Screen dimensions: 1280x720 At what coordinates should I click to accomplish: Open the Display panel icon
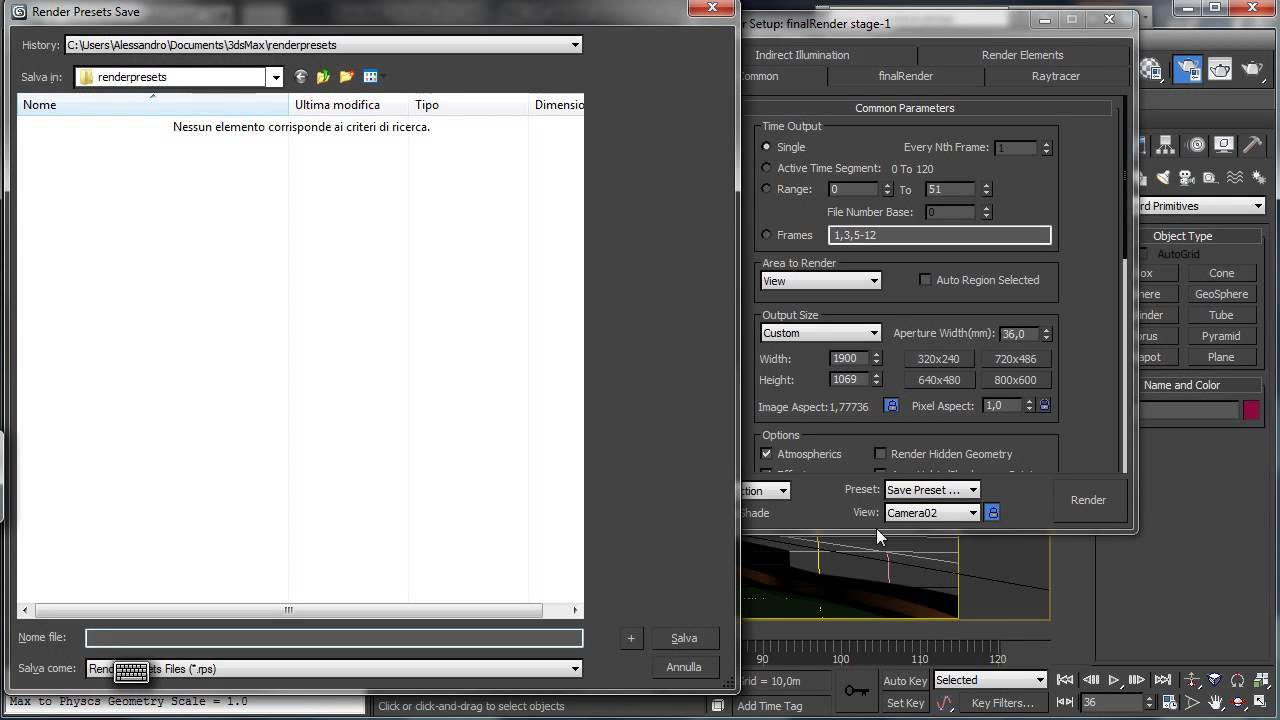click(1224, 145)
